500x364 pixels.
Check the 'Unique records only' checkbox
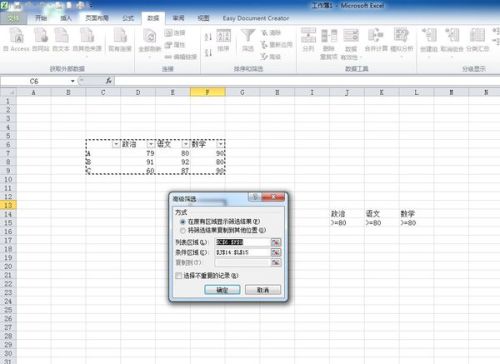pyautogui.click(x=179, y=275)
